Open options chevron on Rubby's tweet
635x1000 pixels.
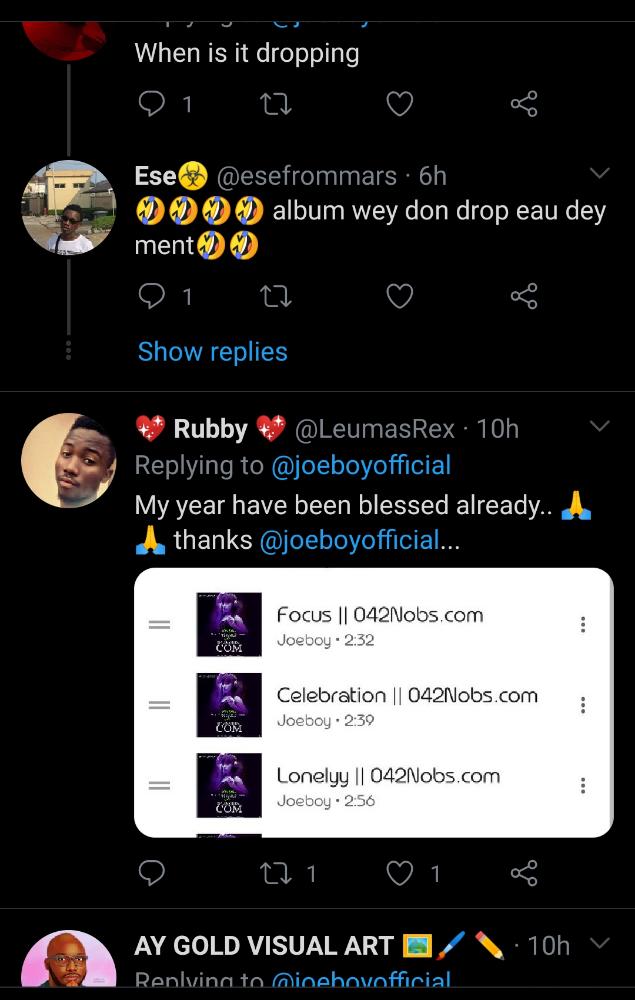click(599, 427)
